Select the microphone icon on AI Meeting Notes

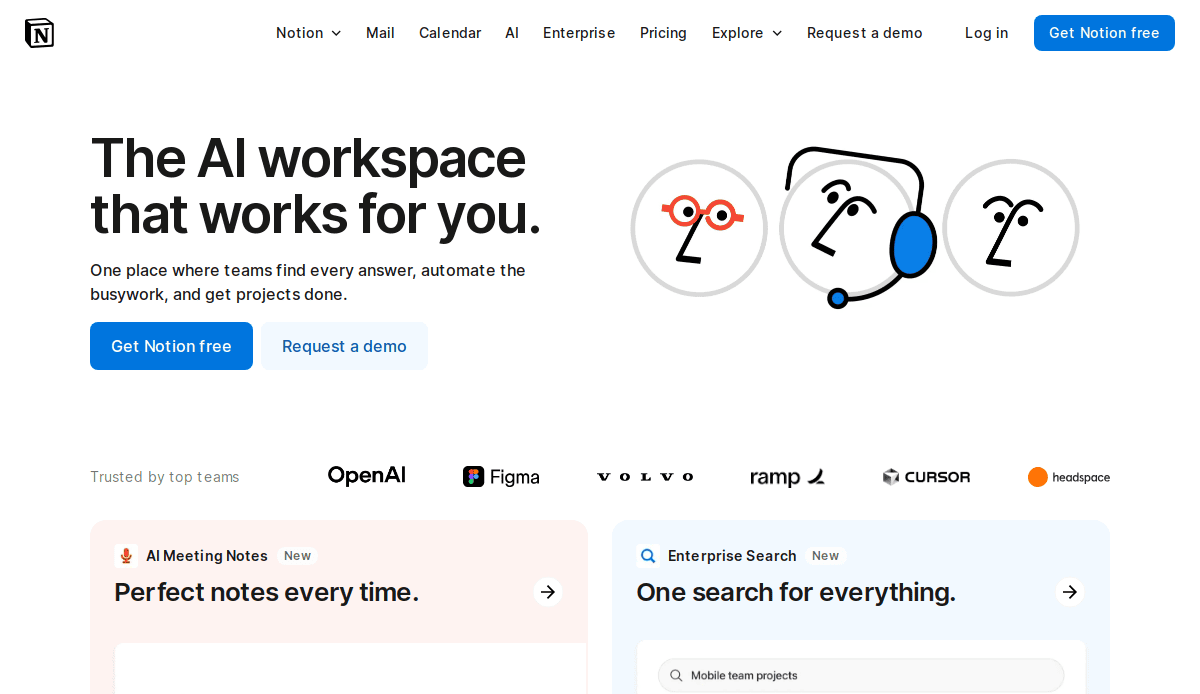tap(125, 555)
